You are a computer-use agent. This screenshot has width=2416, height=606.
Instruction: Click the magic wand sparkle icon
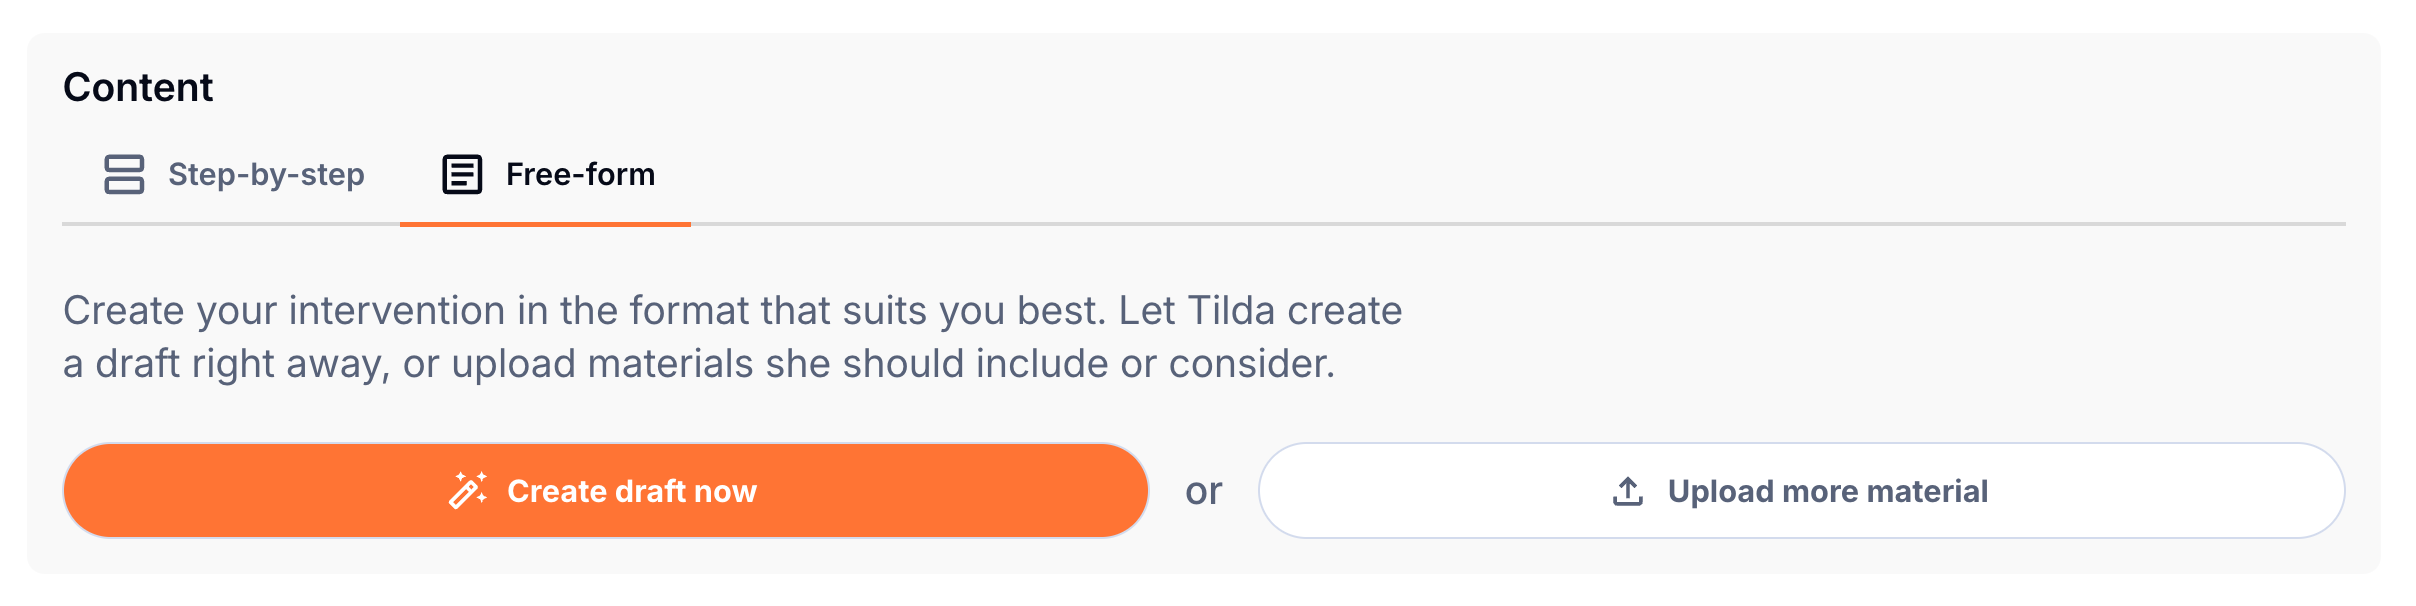[468, 491]
